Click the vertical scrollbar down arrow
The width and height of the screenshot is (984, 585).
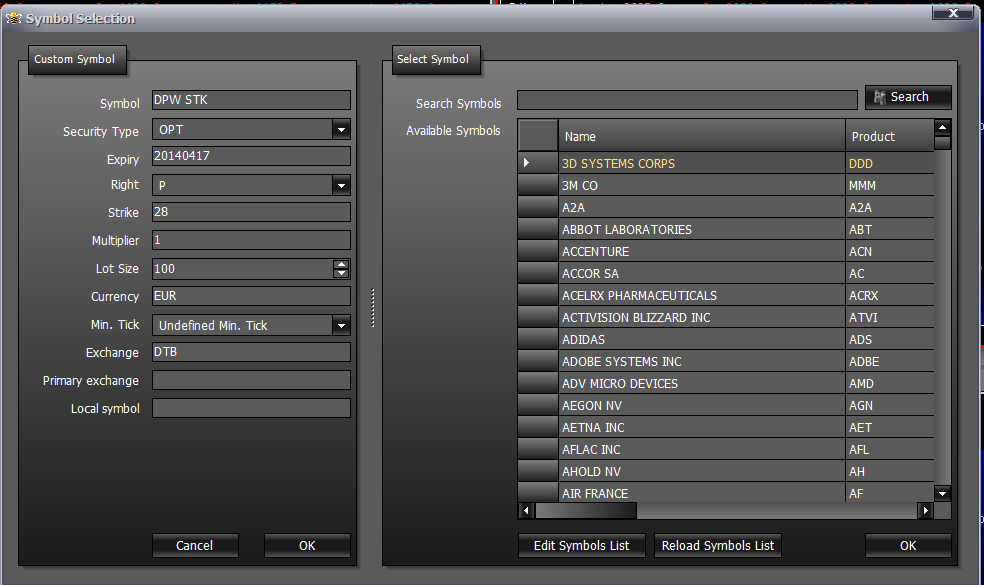click(942, 493)
